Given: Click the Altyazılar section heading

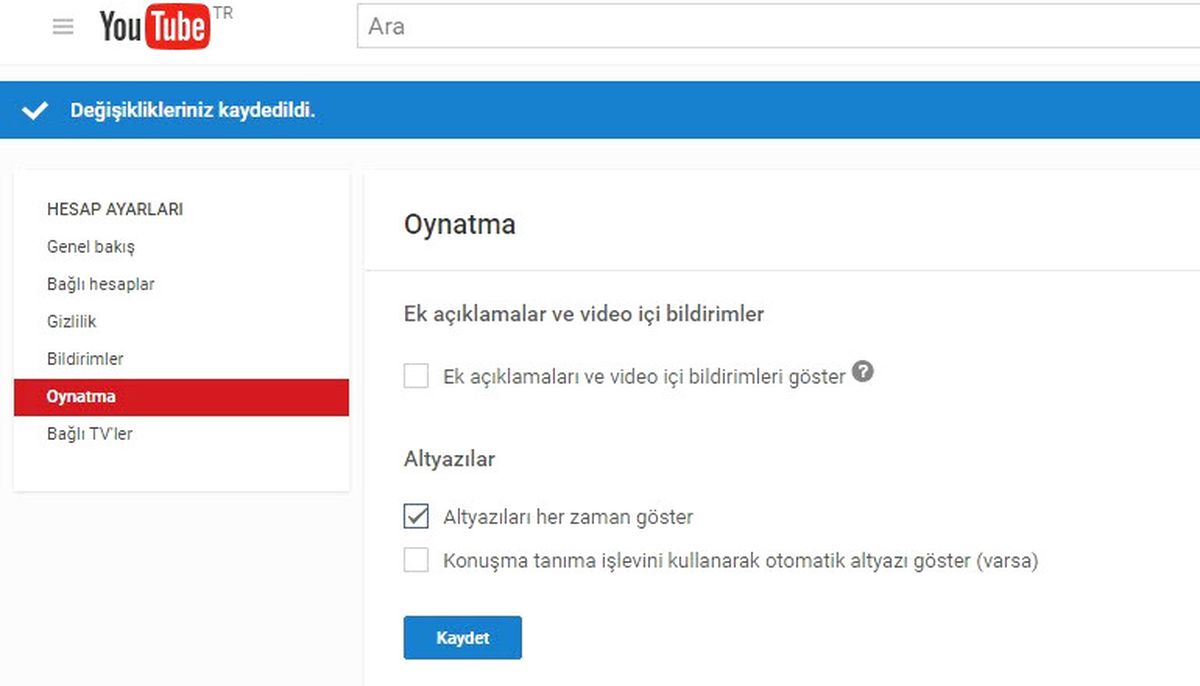Looking at the screenshot, I should pyautogui.click(x=450, y=460).
